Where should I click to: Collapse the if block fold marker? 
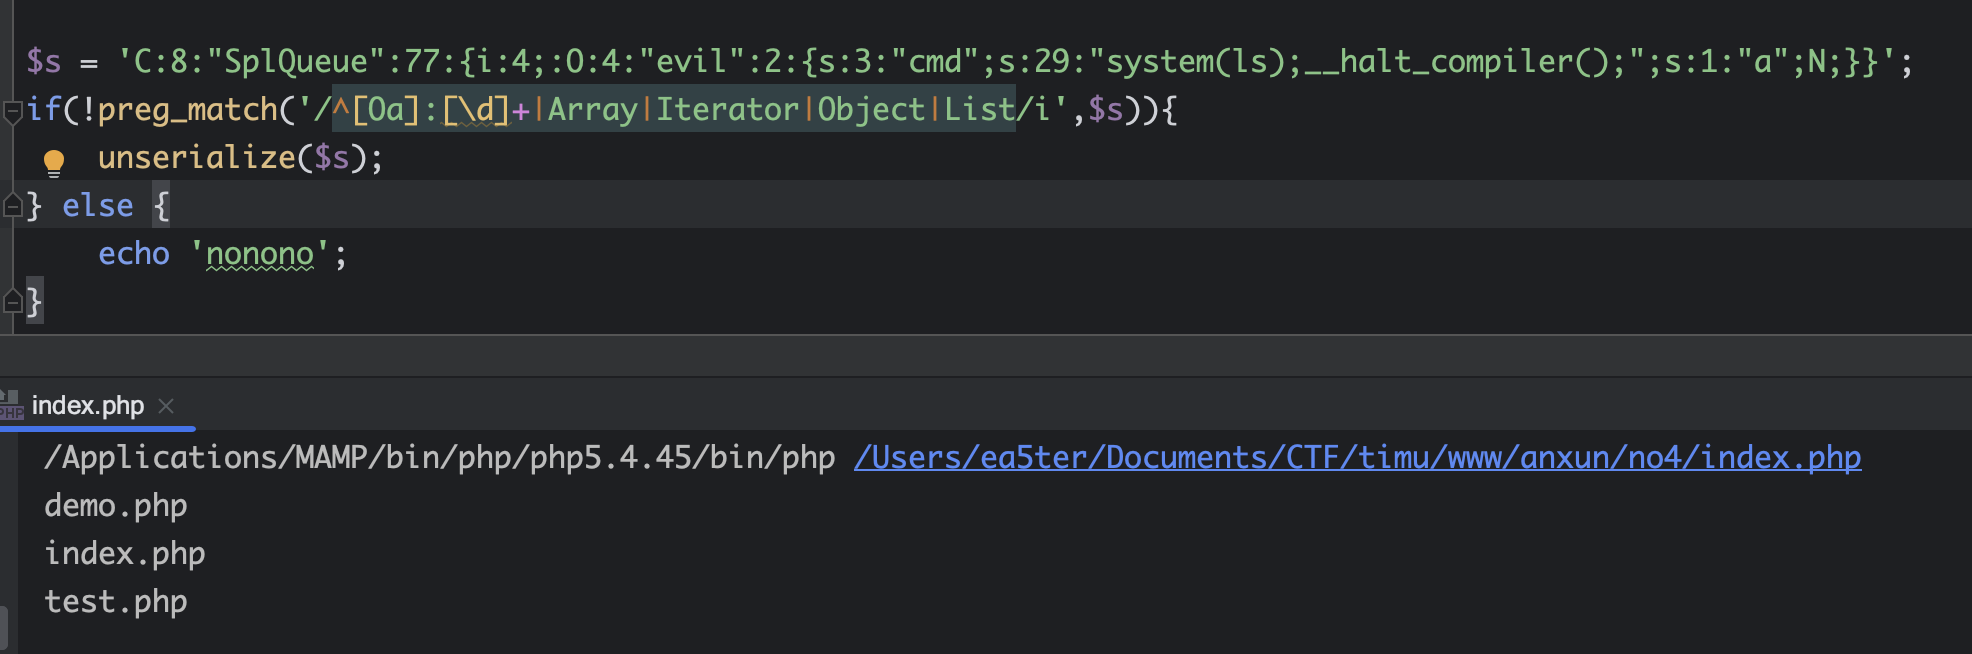[x=13, y=111]
